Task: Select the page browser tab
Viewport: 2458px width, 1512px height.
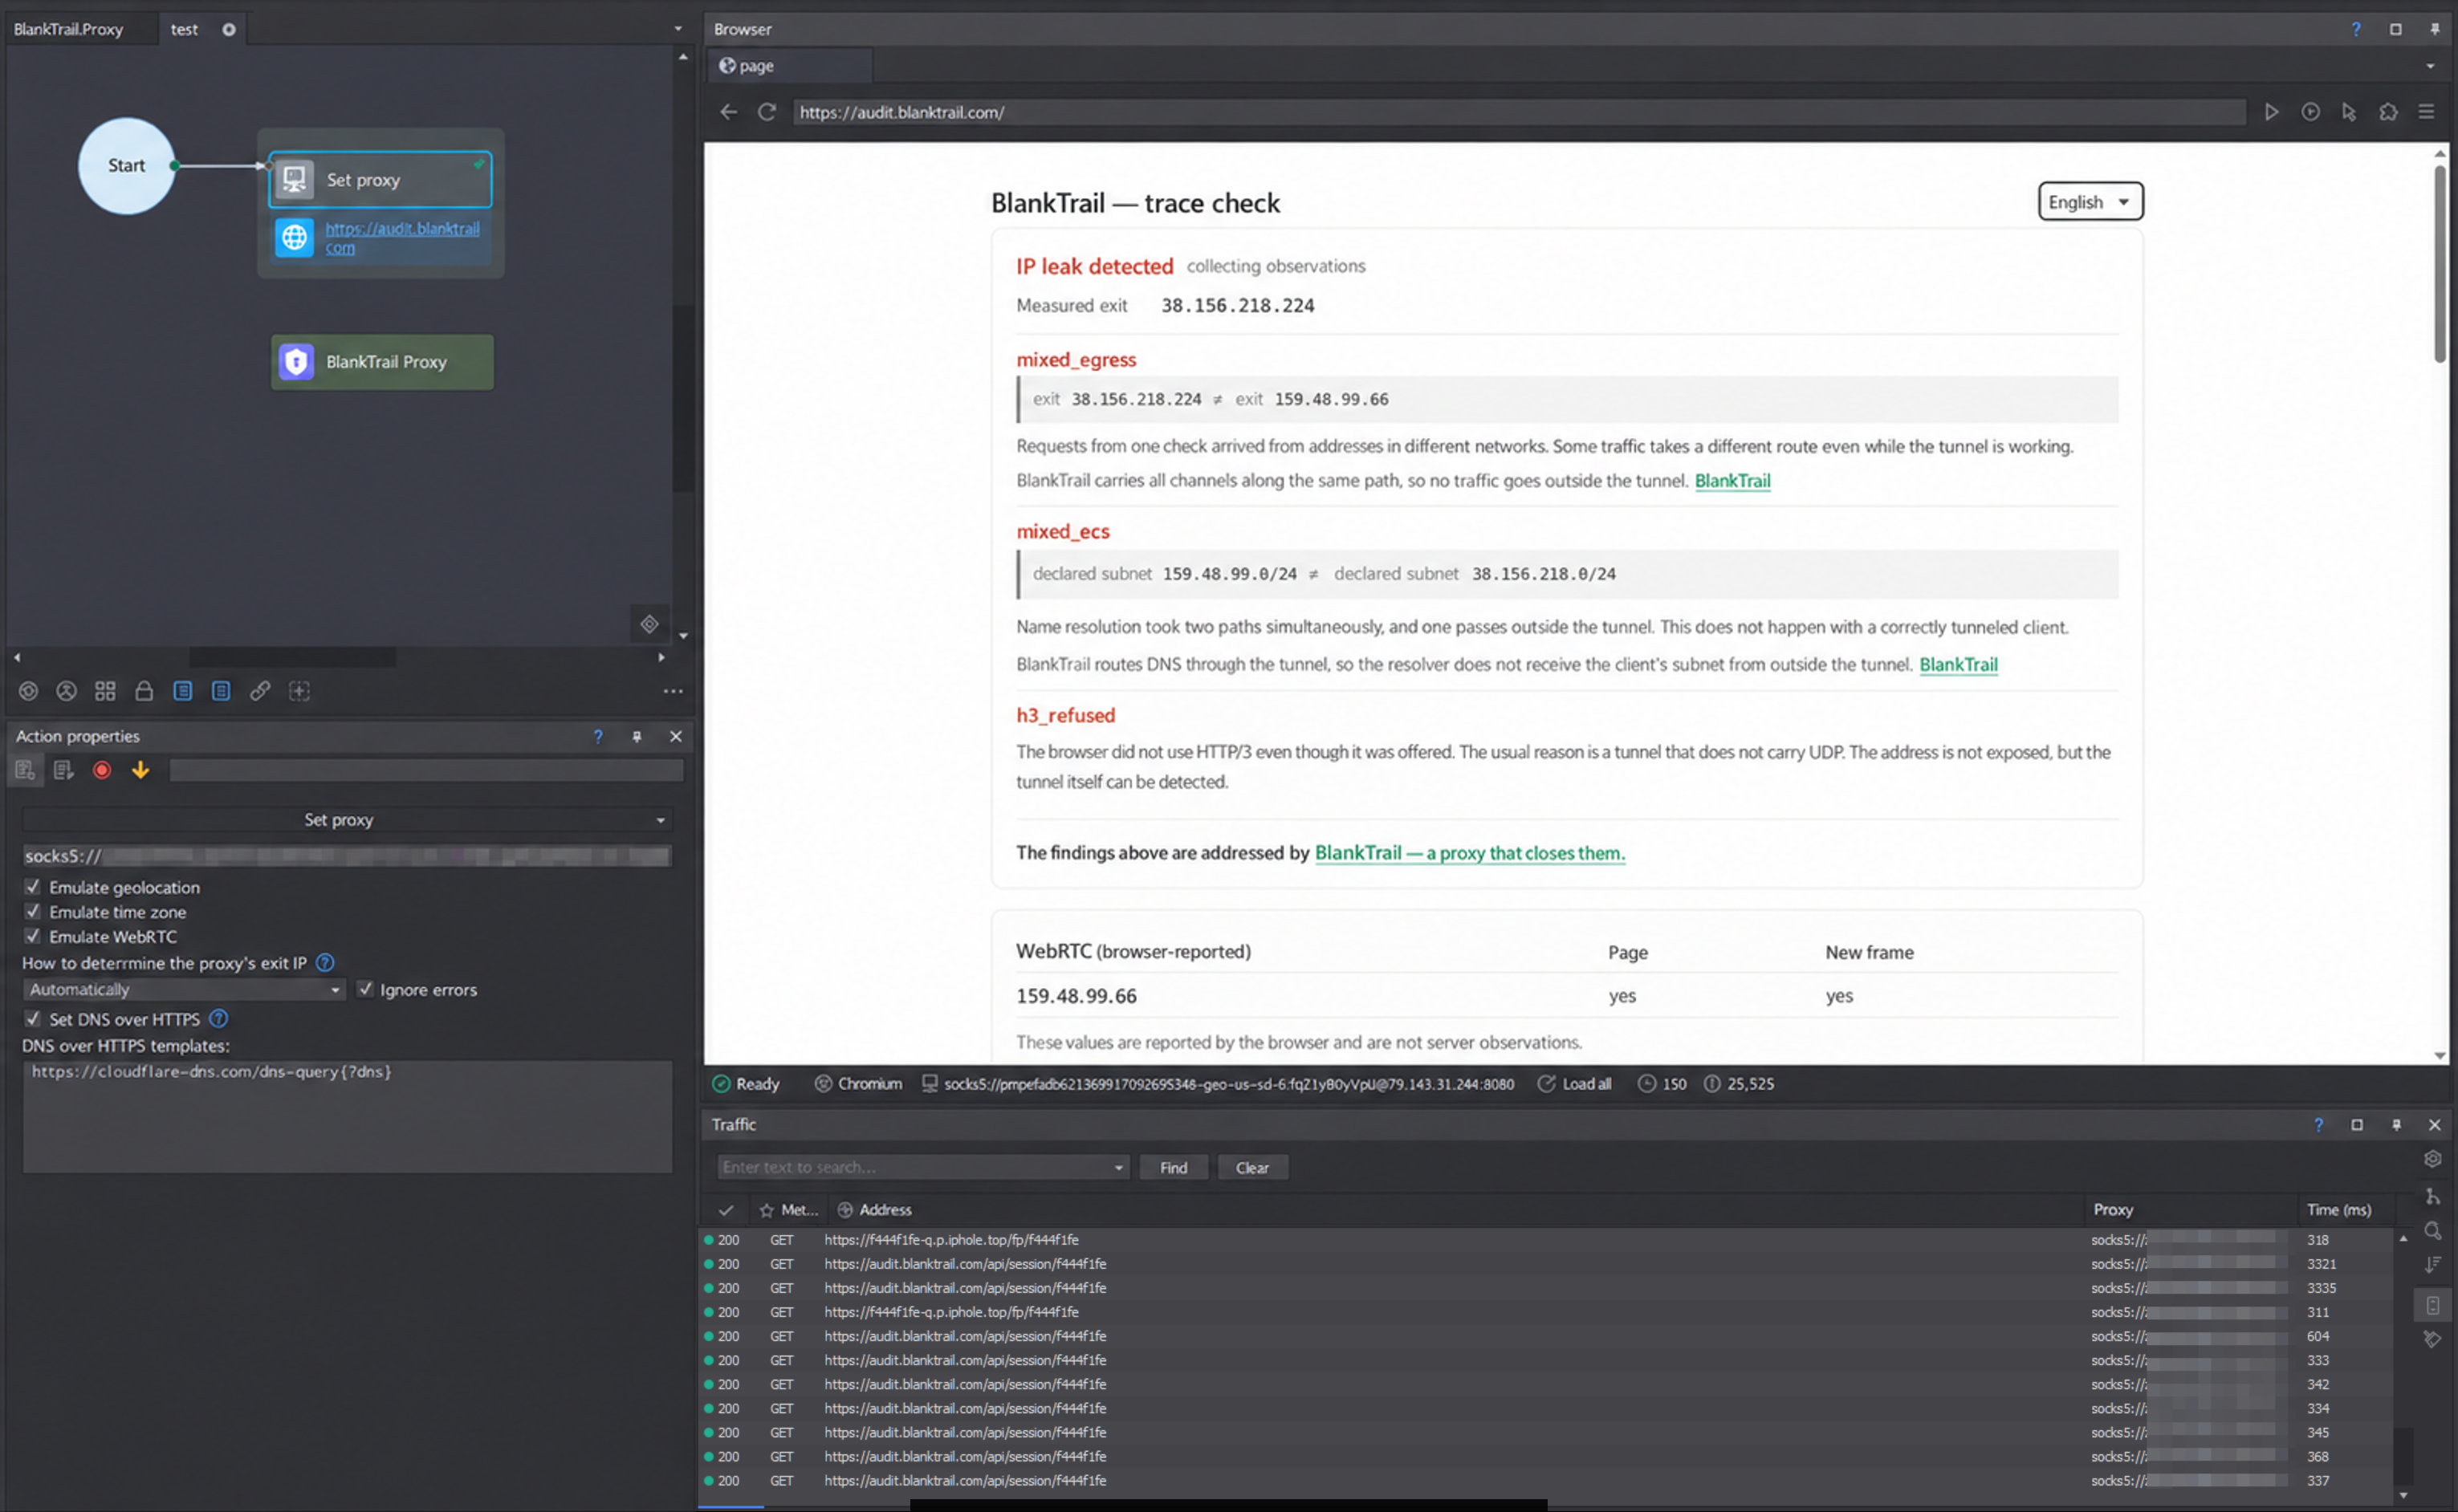Action: click(790, 66)
